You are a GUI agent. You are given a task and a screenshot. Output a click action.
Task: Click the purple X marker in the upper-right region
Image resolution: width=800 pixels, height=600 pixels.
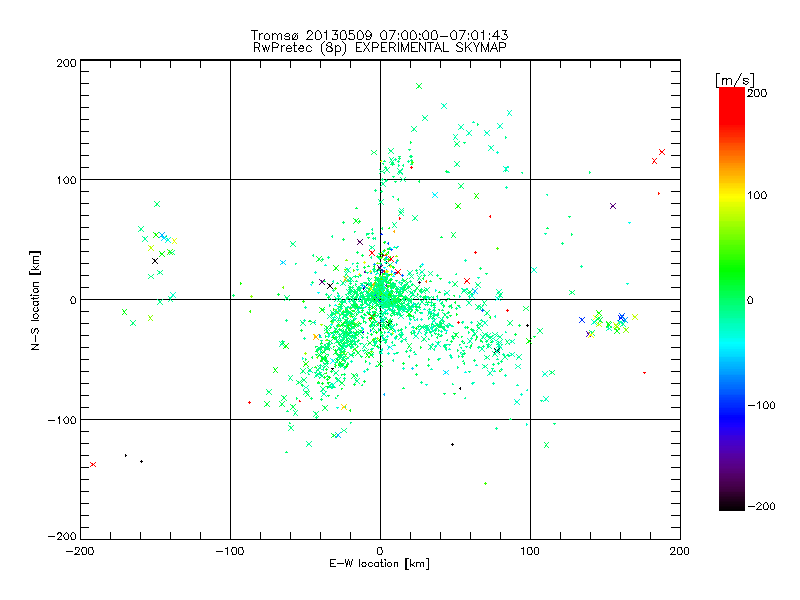click(x=613, y=206)
